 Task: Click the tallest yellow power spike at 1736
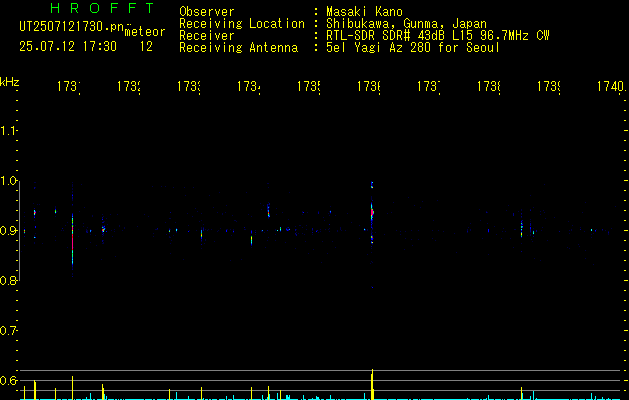point(372,384)
